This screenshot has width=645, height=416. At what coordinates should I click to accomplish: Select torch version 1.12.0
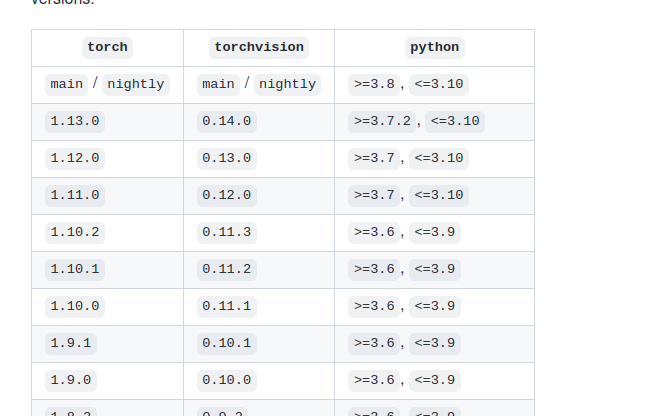tap(75, 158)
